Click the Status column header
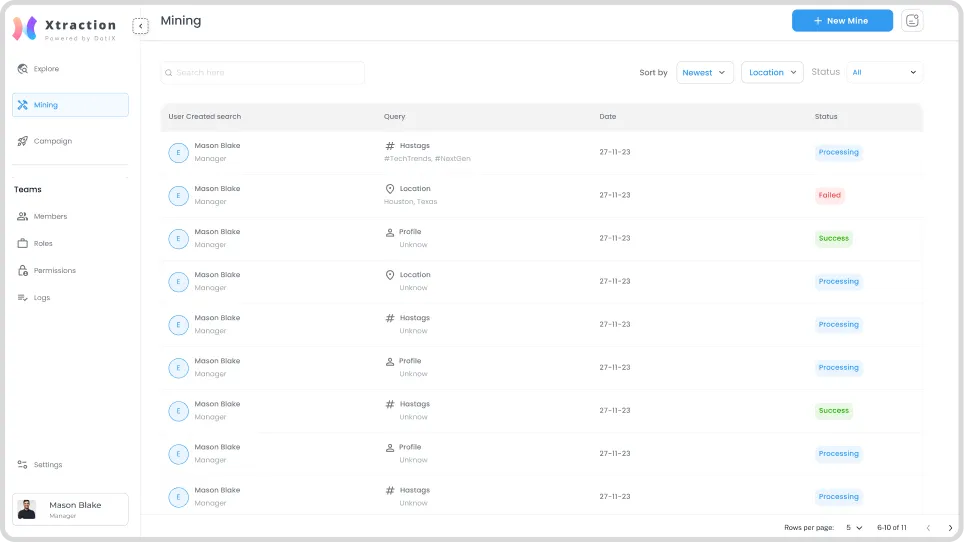Image resolution: width=964 pixels, height=542 pixels. 826,117
